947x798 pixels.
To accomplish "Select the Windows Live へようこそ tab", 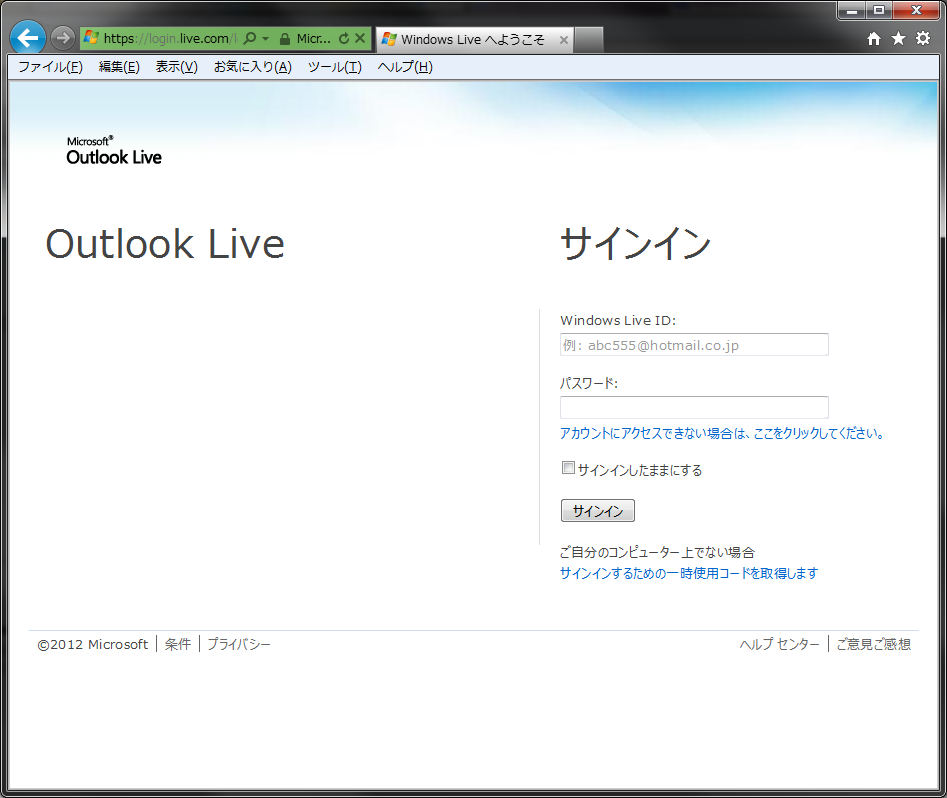I will click(473, 39).
